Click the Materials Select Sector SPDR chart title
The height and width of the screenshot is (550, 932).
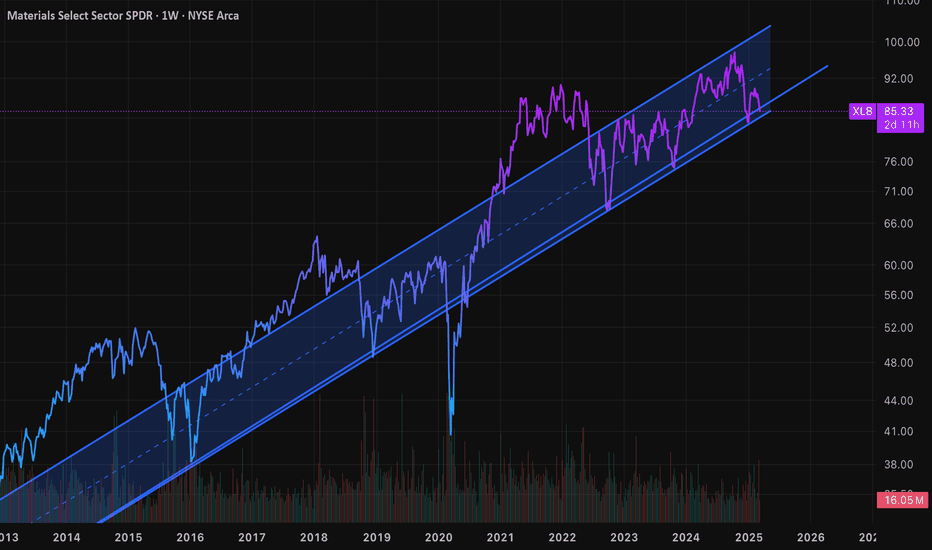click(123, 16)
